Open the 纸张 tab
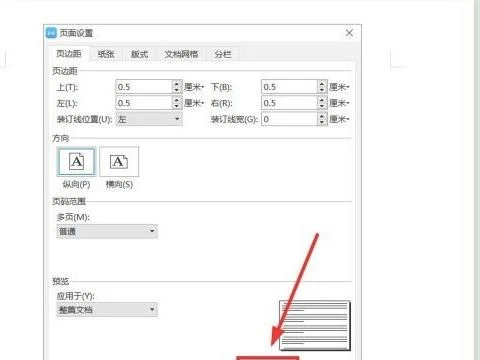Viewport: 480px width, 360px height. [x=106, y=54]
